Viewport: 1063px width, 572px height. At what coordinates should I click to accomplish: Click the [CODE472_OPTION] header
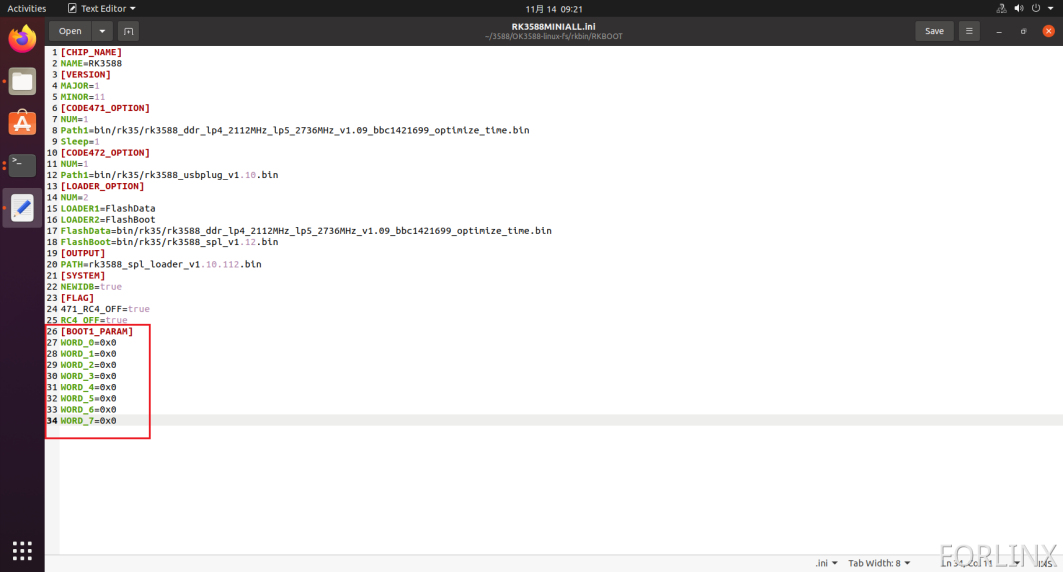point(105,153)
